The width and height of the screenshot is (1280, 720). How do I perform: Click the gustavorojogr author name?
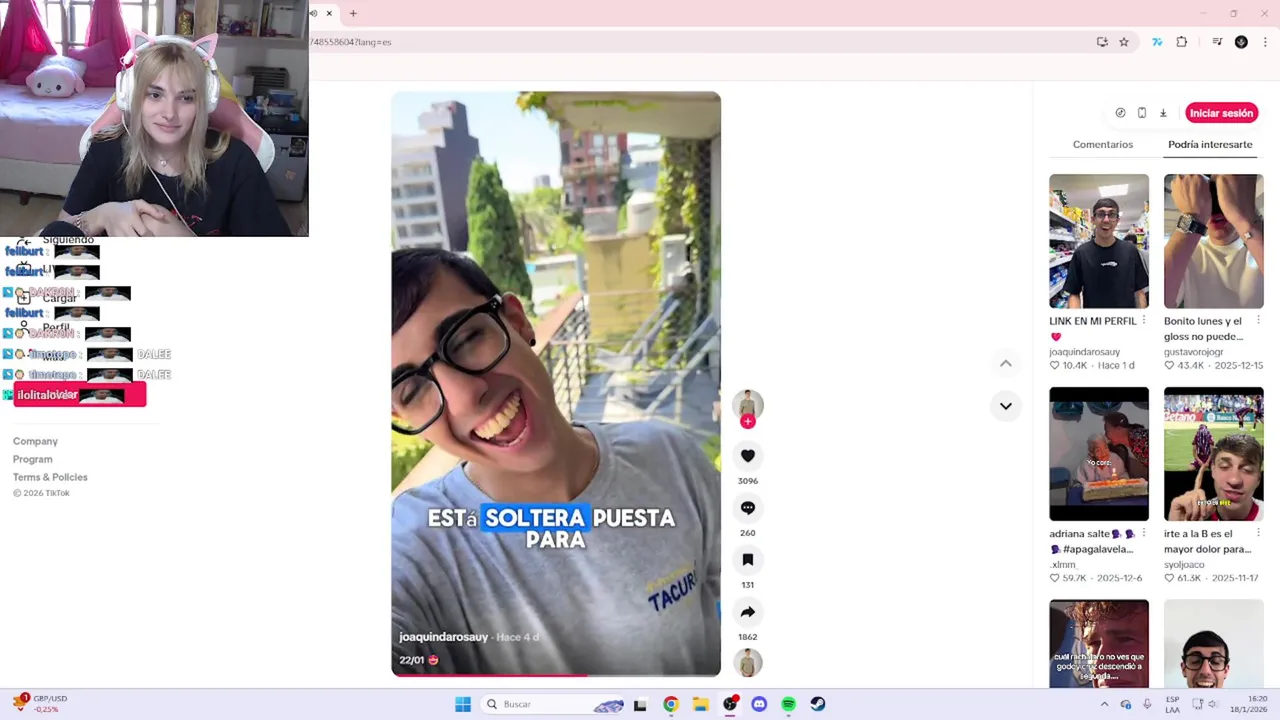click(1193, 352)
